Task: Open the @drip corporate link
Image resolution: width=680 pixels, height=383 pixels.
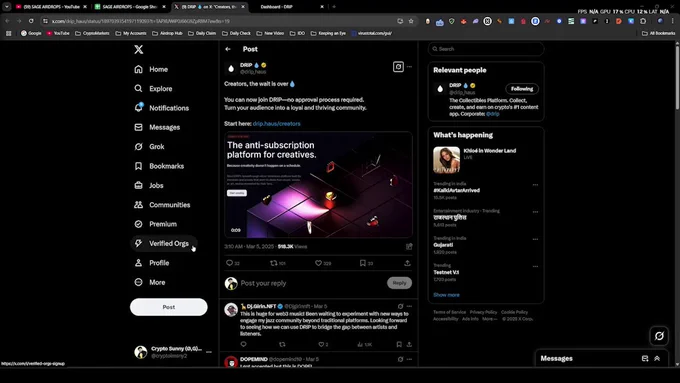Action: pos(493,114)
